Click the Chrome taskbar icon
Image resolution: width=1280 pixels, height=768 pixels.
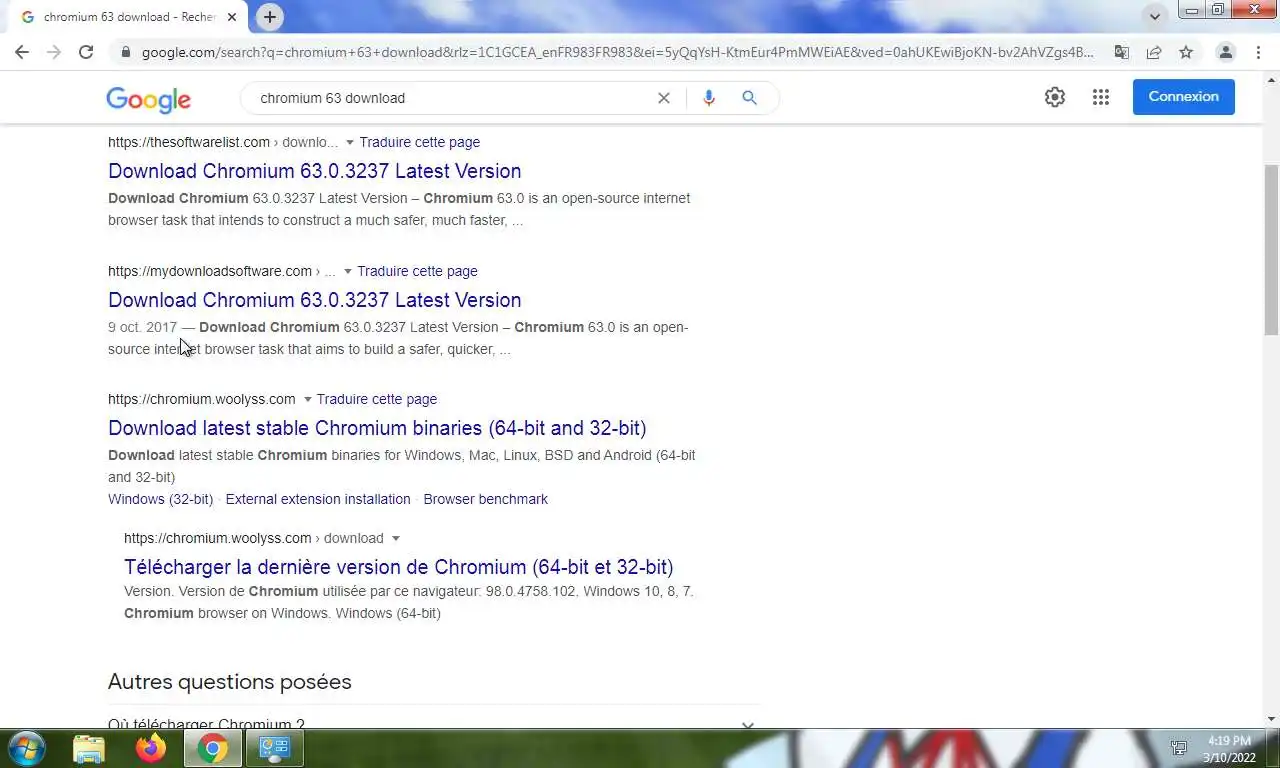[212, 748]
